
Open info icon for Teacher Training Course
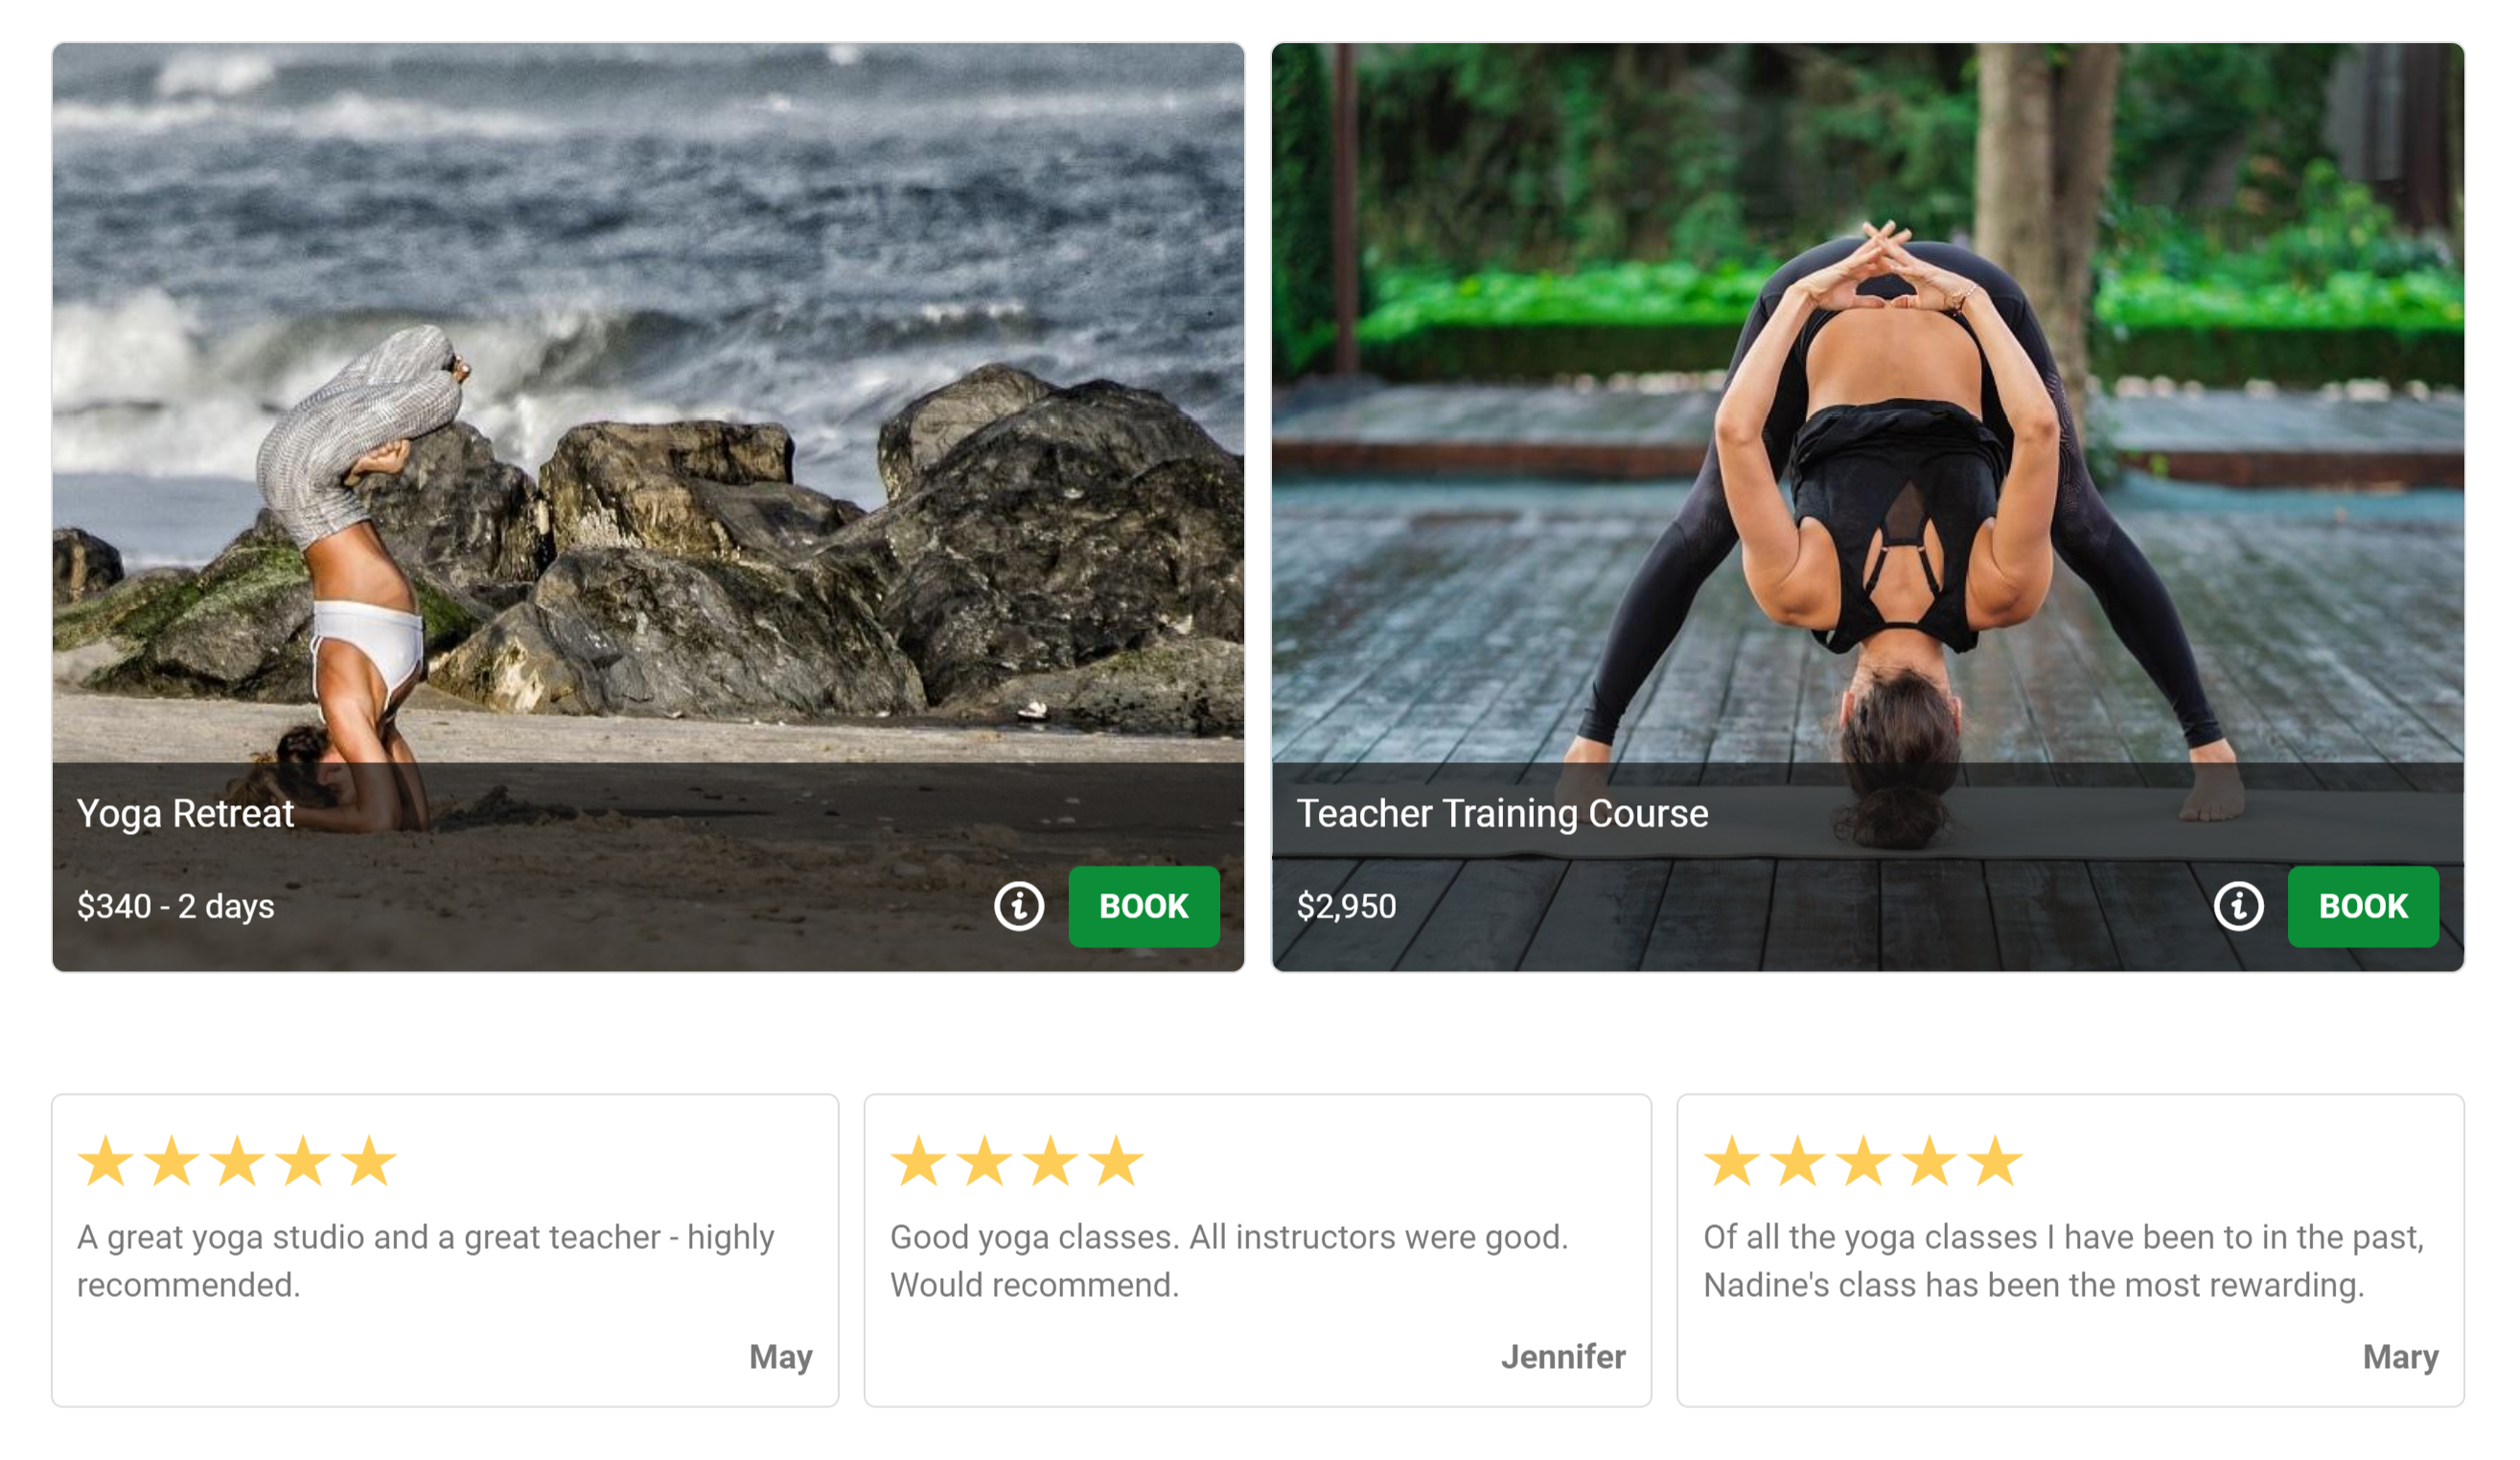point(2238,907)
